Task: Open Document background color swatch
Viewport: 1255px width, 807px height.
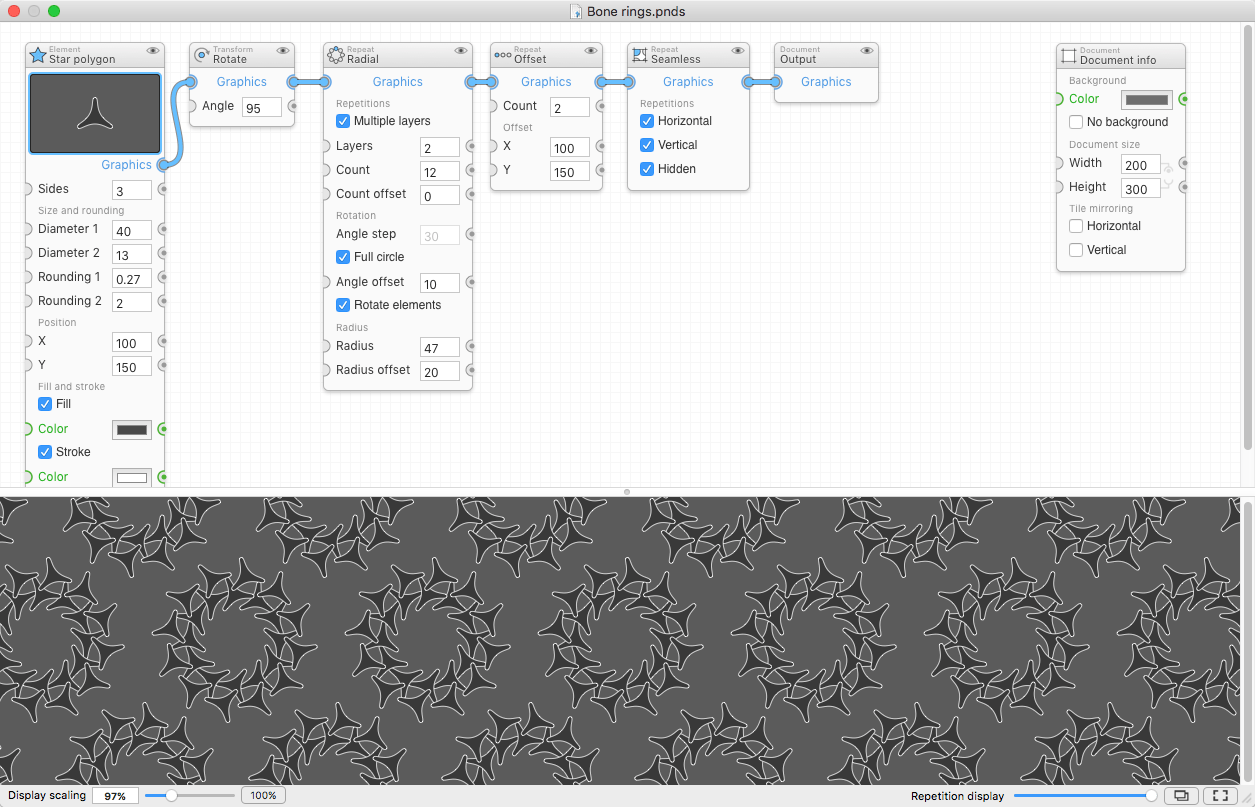Action: coord(1147,100)
